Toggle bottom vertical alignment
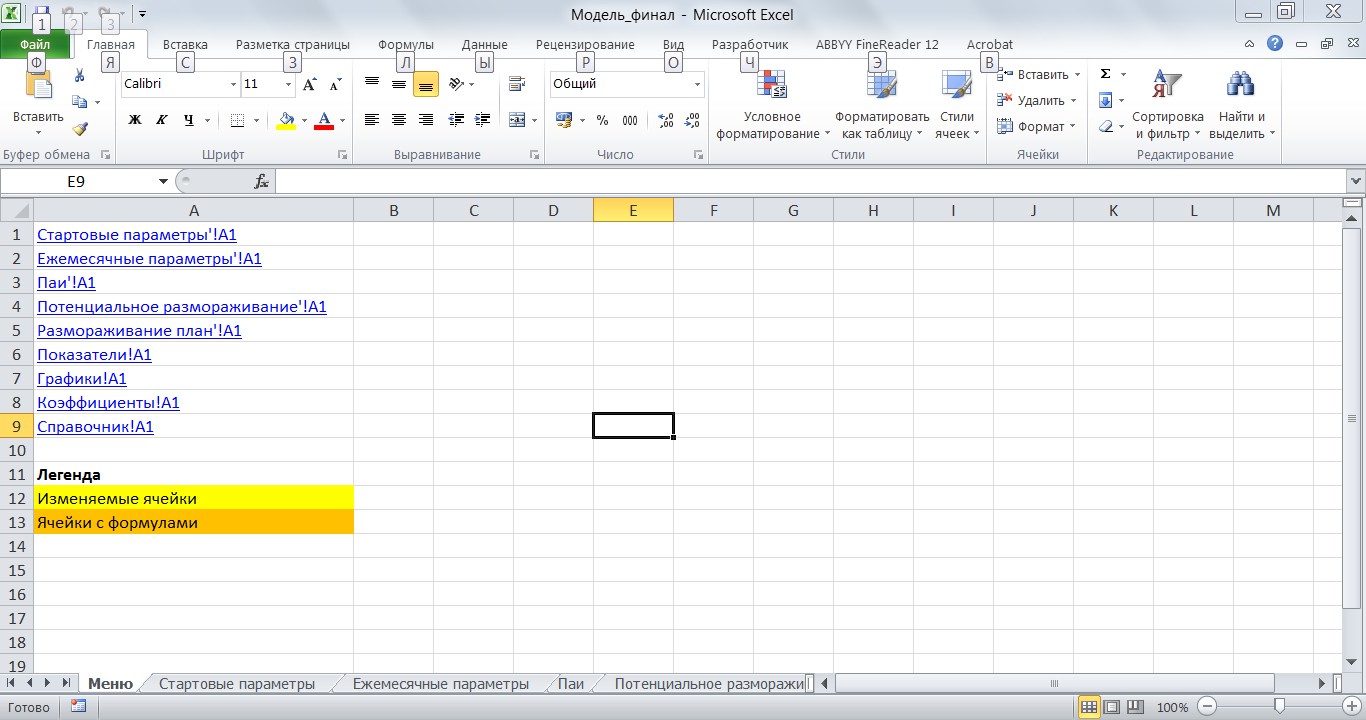1366x720 pixels. tap(426, 85)
